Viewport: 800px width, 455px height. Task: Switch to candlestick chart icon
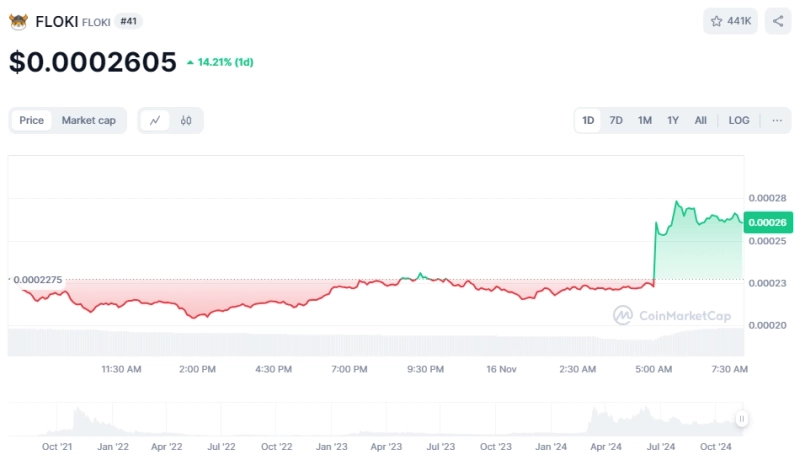click(186, 121)
